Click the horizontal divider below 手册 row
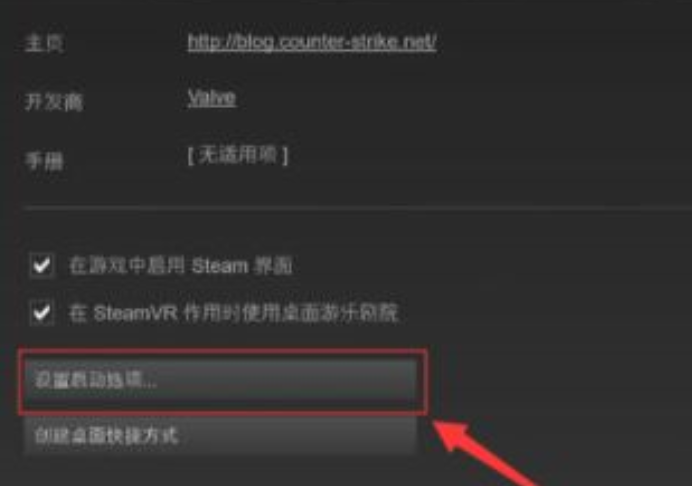Viewport: 692px width, 486px height. point(357,207)
